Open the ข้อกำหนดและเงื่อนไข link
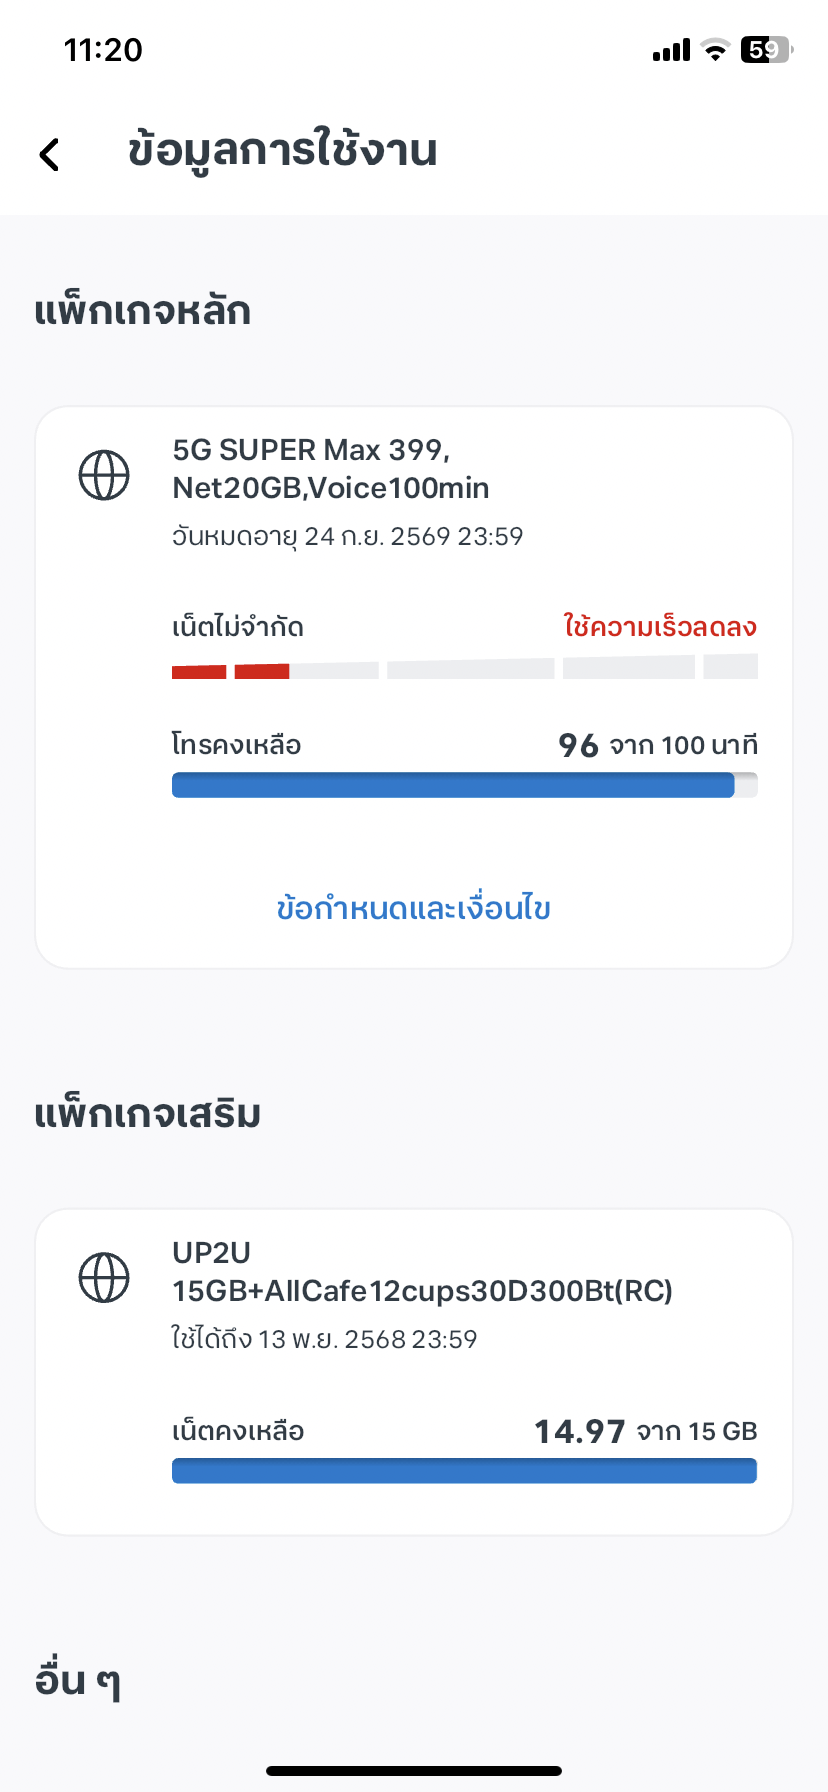This screenshot has width=828, height=1792. (x=413, y=908)
